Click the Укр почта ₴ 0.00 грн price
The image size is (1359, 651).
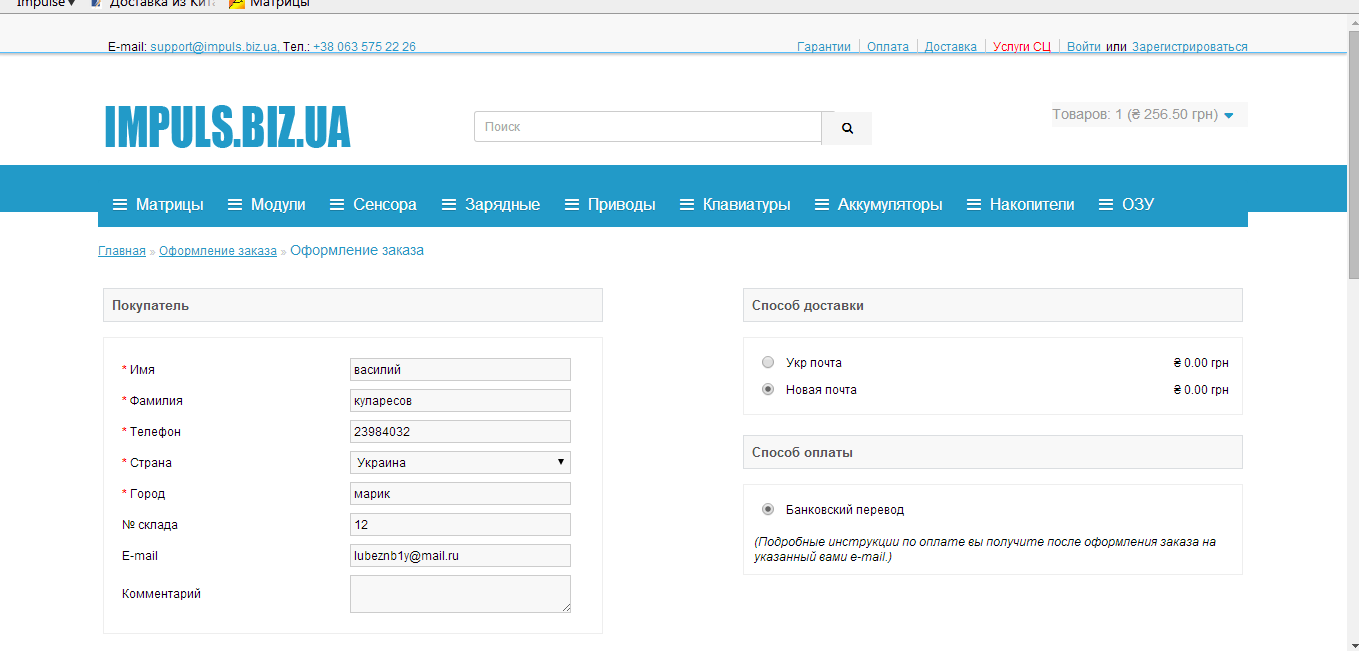1201,363
